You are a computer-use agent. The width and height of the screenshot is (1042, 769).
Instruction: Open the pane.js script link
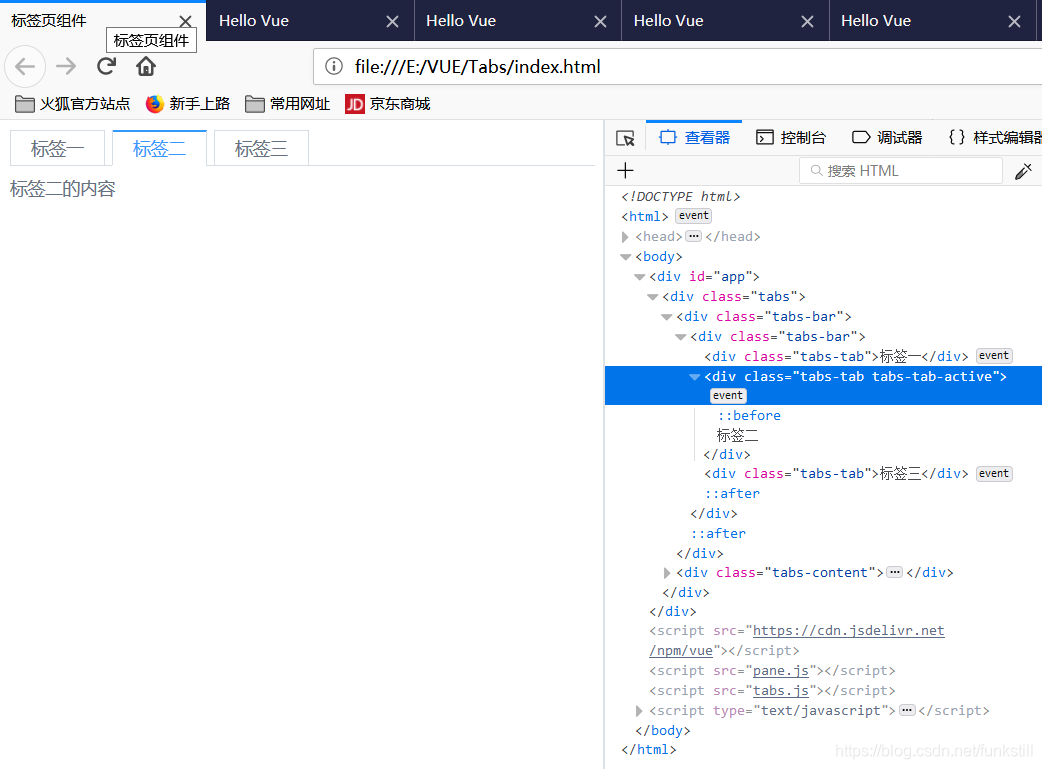click(781, 671)
